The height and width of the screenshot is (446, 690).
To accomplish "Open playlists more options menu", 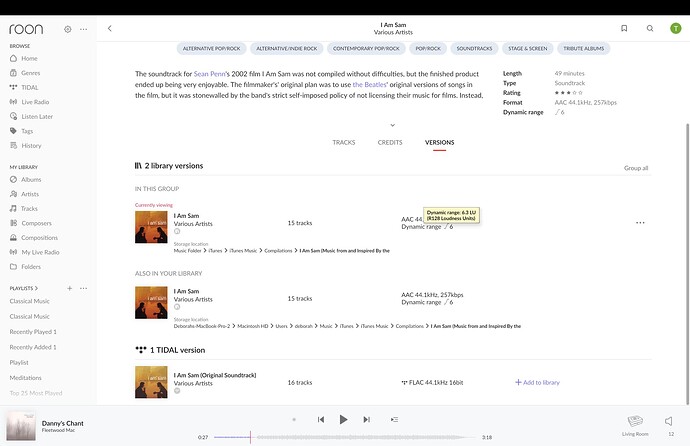I will (83, 288).
